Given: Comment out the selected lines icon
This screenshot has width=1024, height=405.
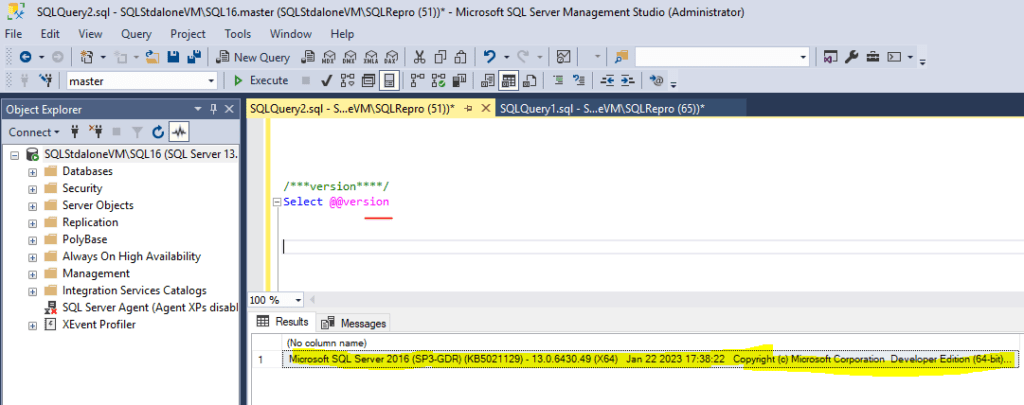Looking at the screenshot, I should coord(558,80).
